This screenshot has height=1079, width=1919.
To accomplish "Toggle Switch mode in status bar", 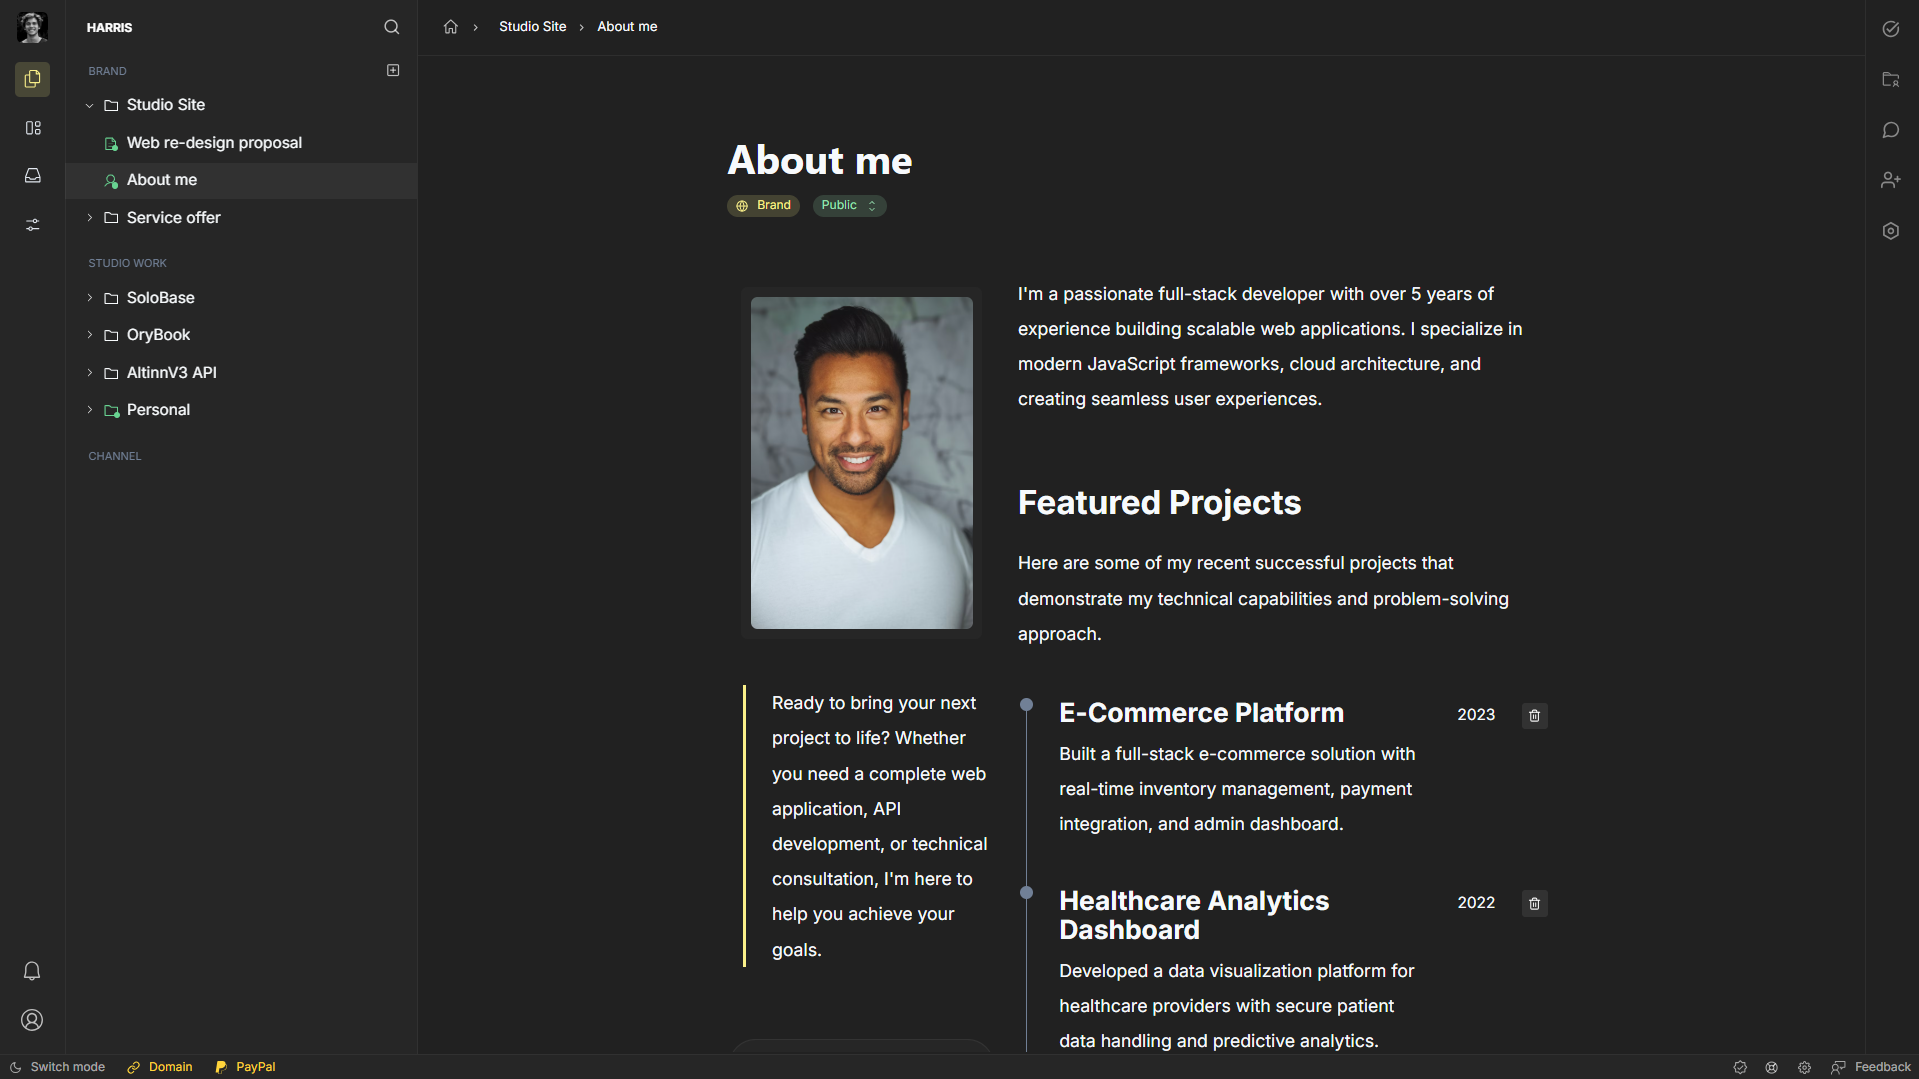I will click(x=58, y=1067).
